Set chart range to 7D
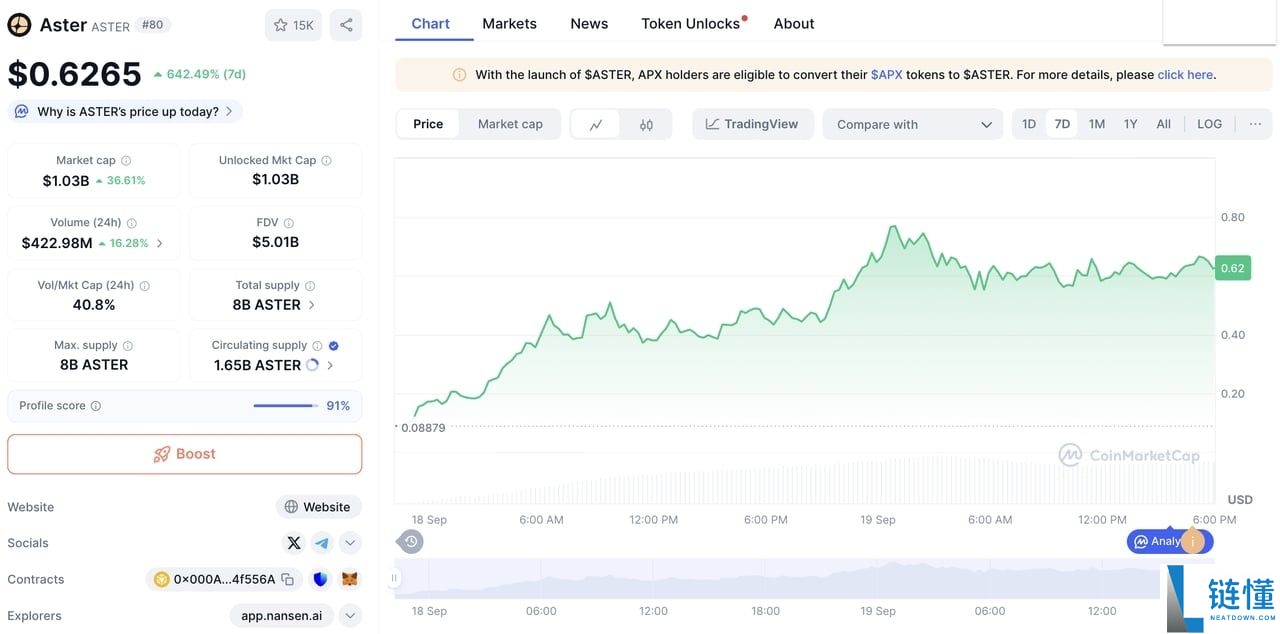This screenshot has width=1280, height=634. [1062, 124]
